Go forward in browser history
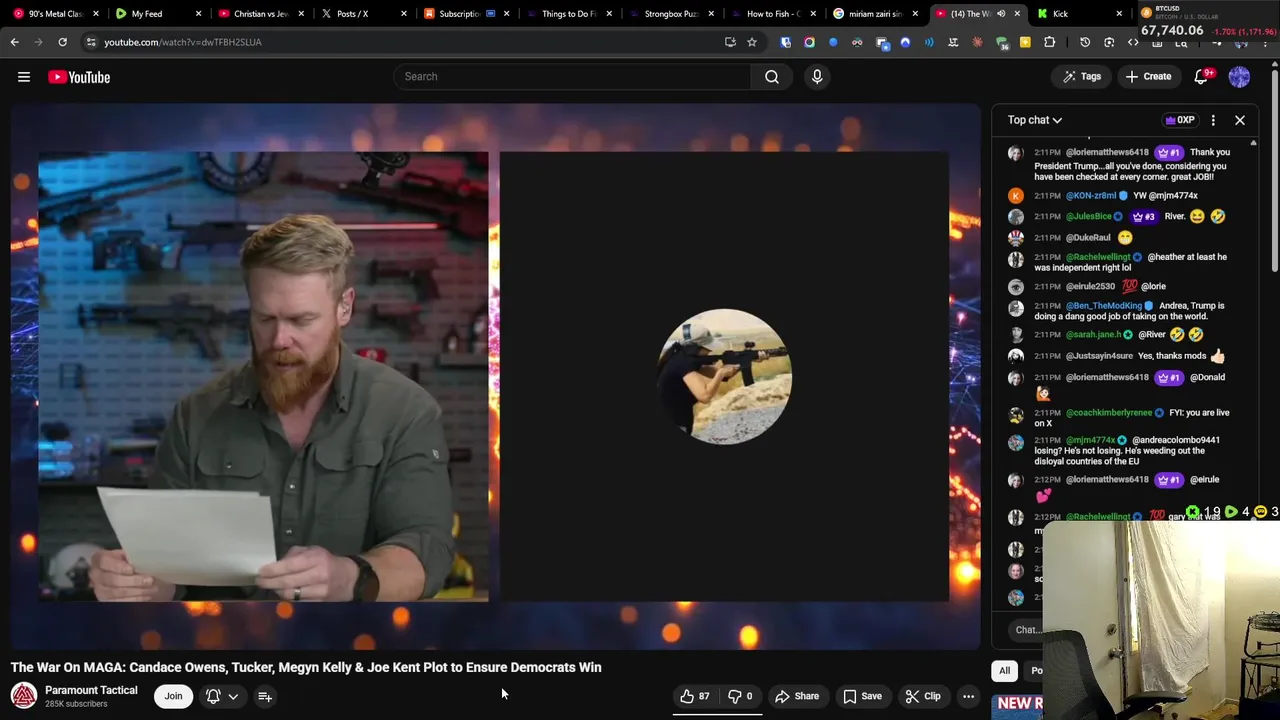The height and width of the screenshot is (720, 1280). point(38,42)
